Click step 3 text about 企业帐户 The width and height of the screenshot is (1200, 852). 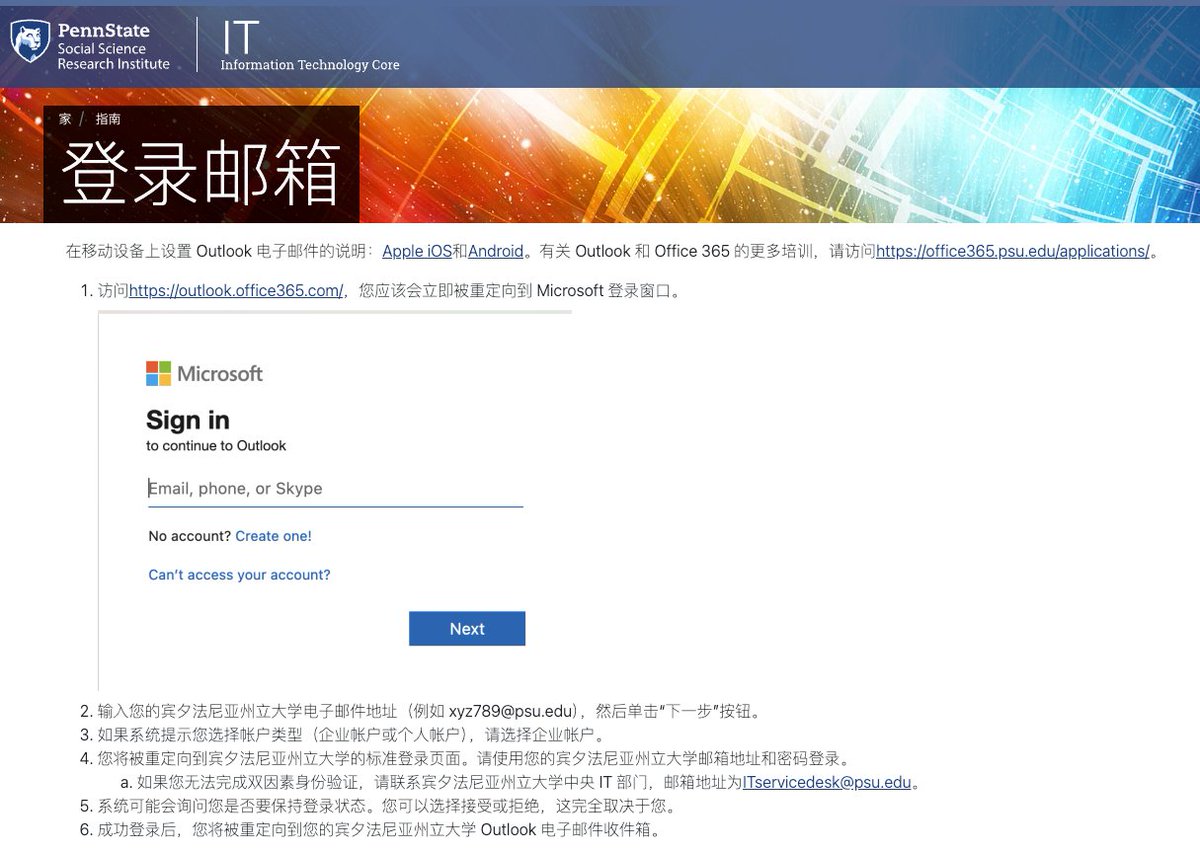(351, 736)
